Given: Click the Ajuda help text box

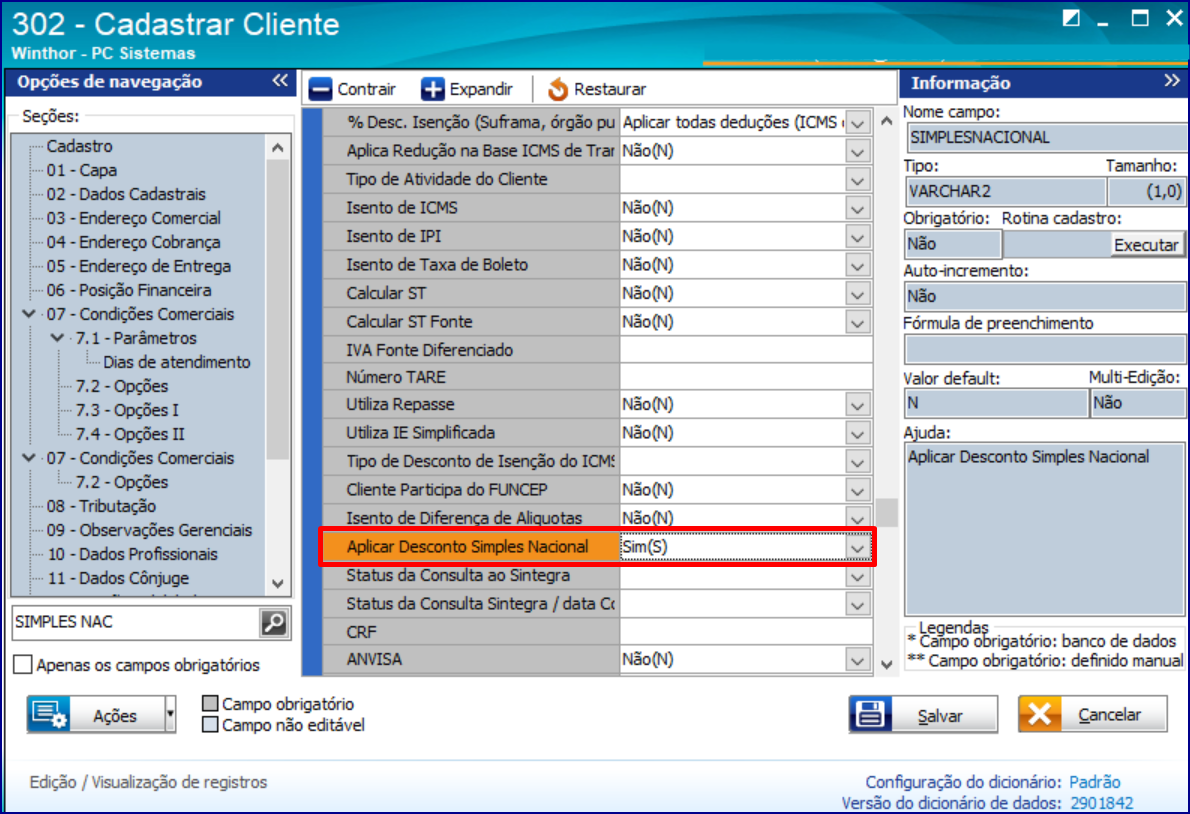Looking at the screenshot, I should tap(1044, 529).
